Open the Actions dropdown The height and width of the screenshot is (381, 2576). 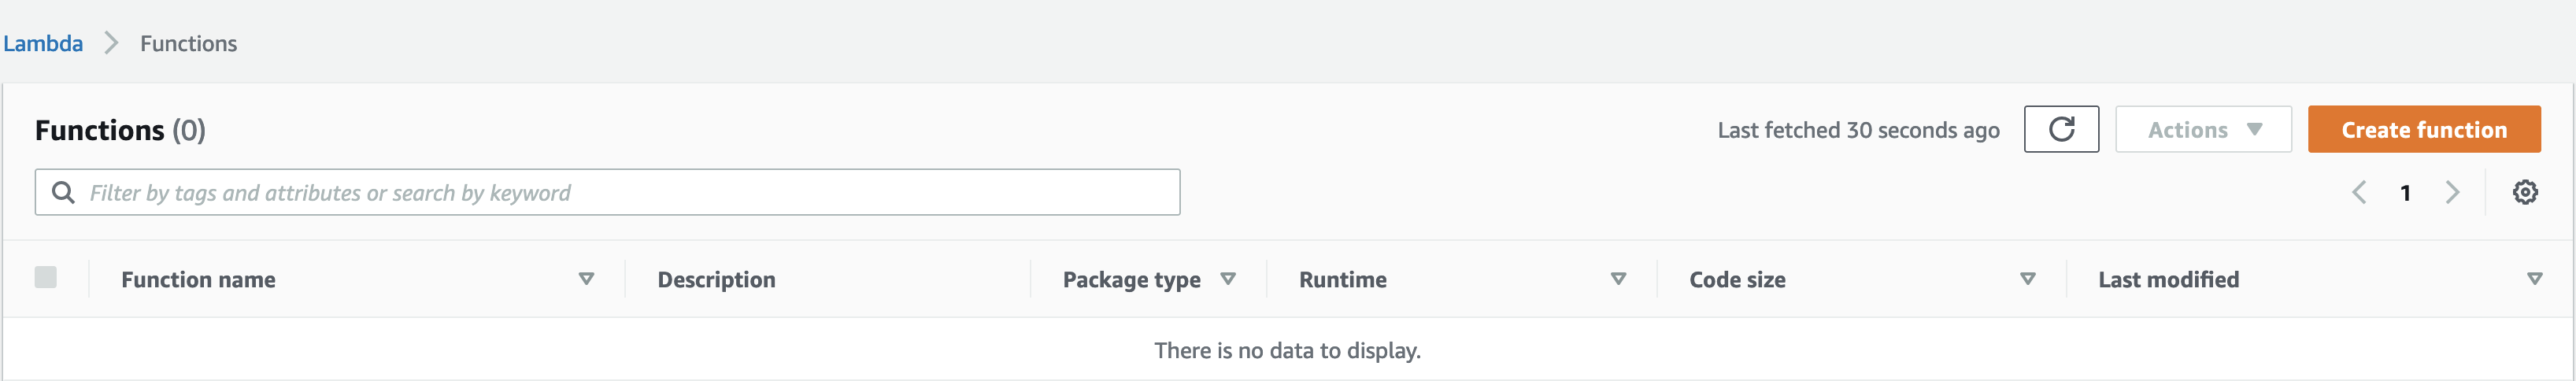click(x=2202, y=129)
